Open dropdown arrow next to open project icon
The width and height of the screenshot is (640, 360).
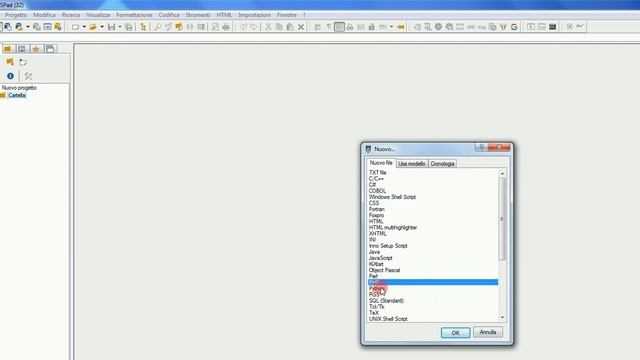click(x=28, y=27)
